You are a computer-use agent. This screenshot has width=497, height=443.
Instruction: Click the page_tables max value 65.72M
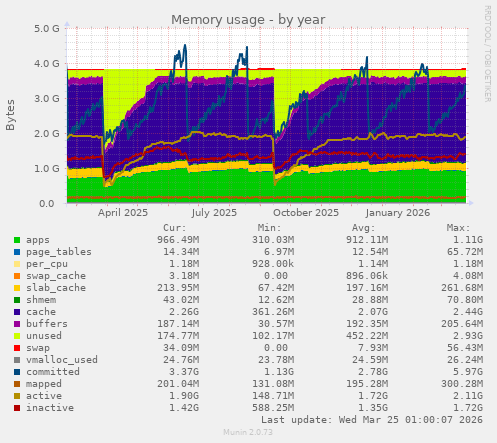click(x=465, y=252)
